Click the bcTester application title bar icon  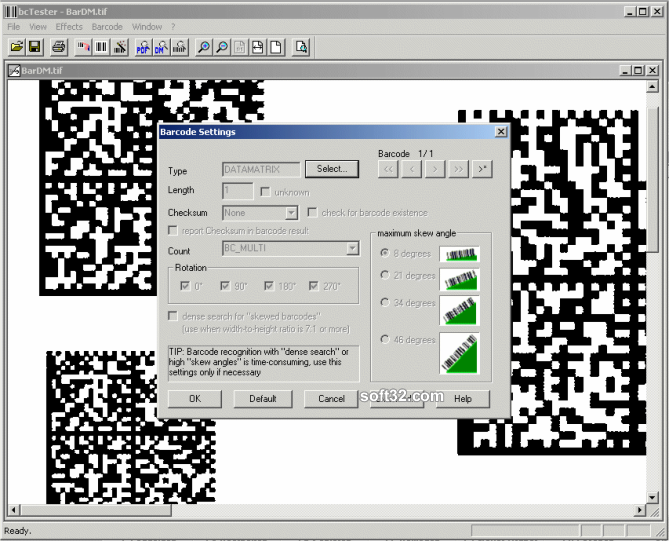coord(11,12)
